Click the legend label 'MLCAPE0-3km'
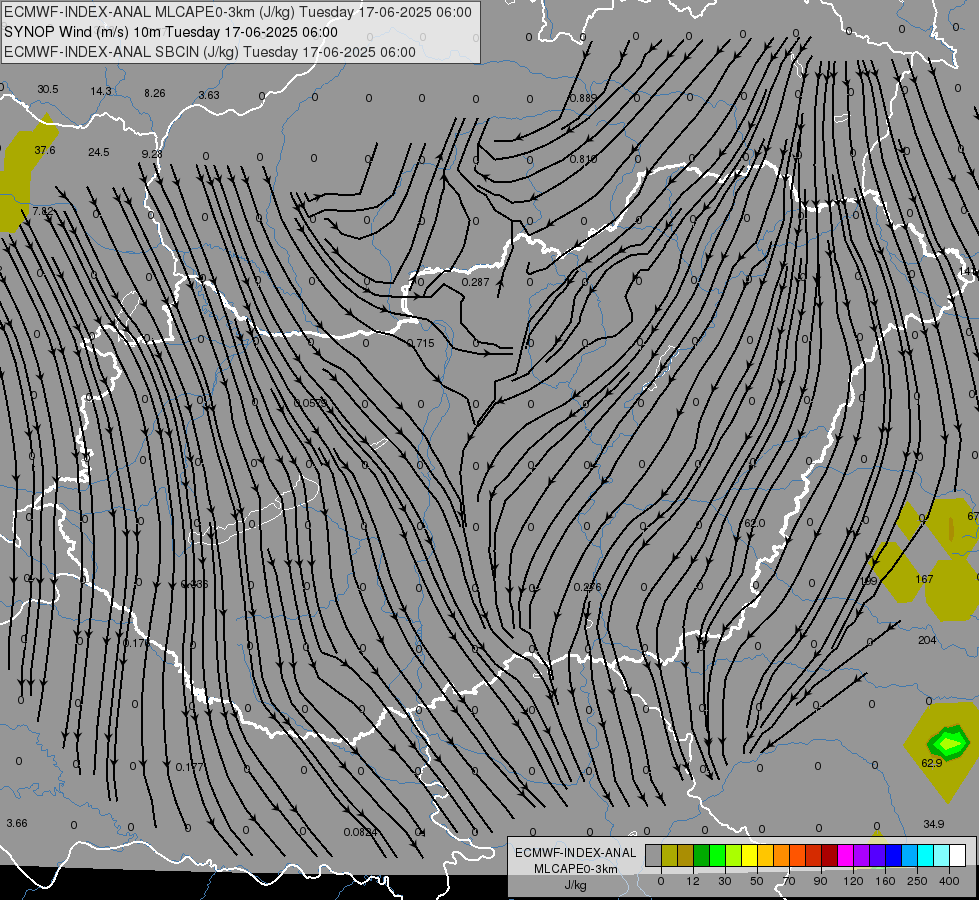The height and width of the screenshot is (900, 979). point(576,869)
